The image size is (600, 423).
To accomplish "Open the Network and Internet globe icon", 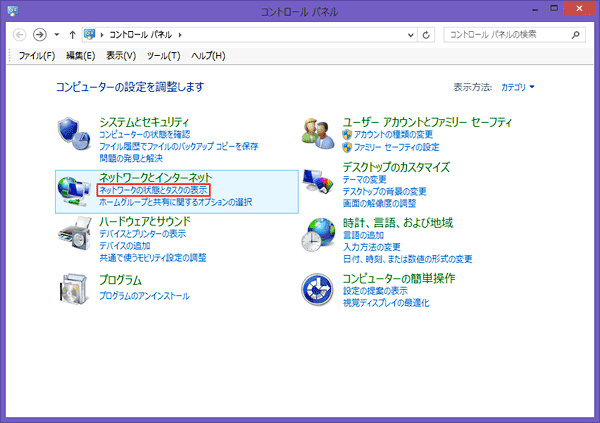I will (x=74, y=191).
